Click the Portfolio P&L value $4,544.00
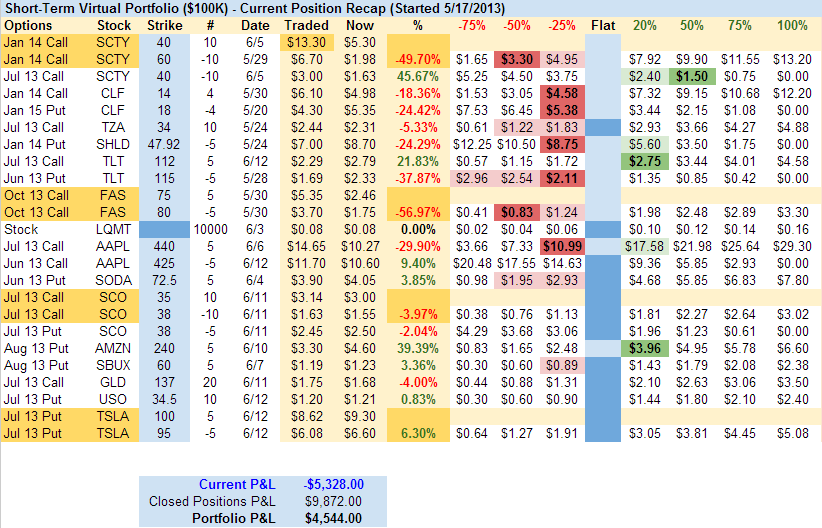The image size is (822, 528). tap(337, 518)
